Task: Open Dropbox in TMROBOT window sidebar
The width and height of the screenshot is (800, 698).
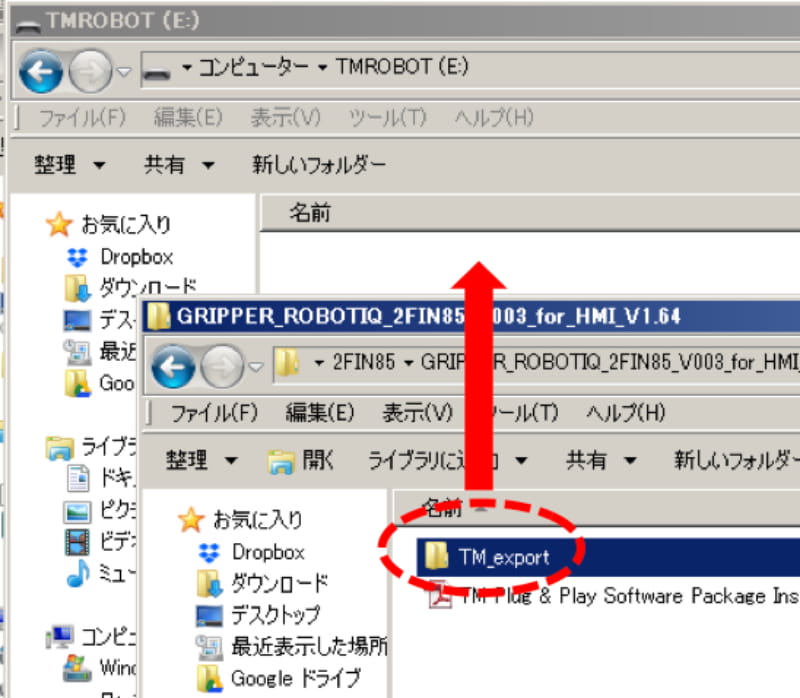Action: (137, 257)
